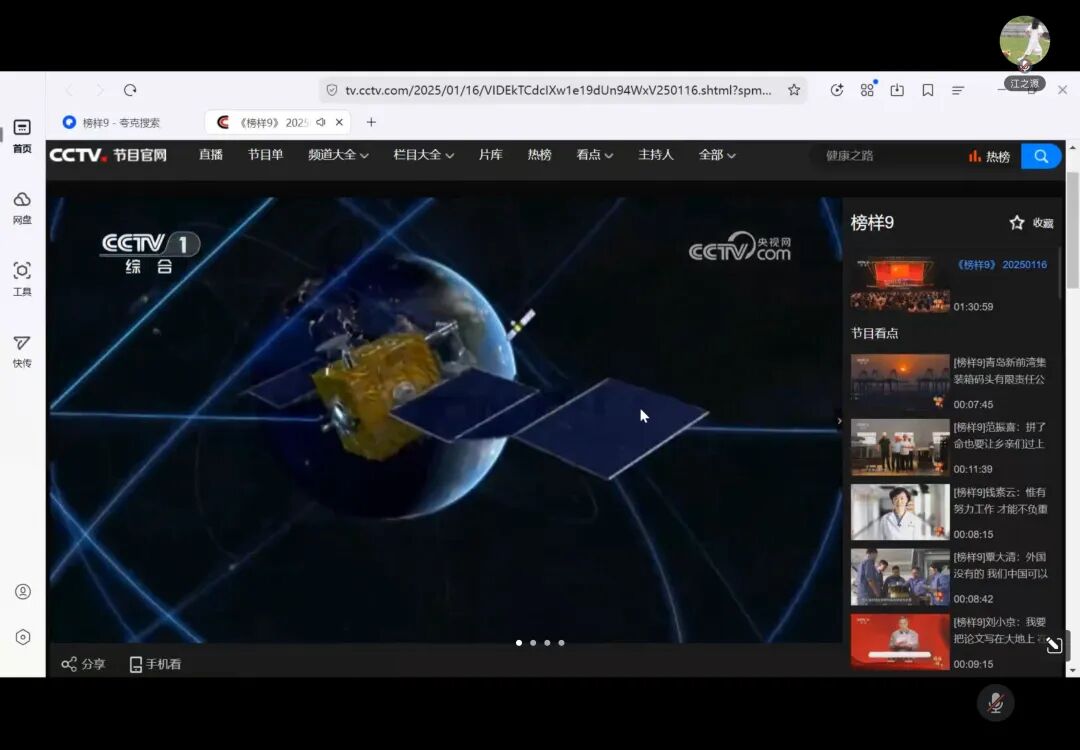The height and width of the screenshot is (750, 1080).
Task: Open the browser downloads icon
Action: 897,90
